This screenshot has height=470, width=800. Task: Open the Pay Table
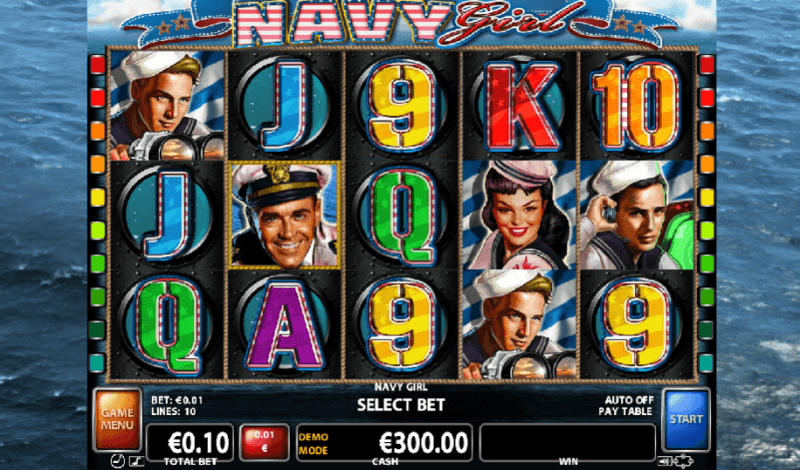625,411
